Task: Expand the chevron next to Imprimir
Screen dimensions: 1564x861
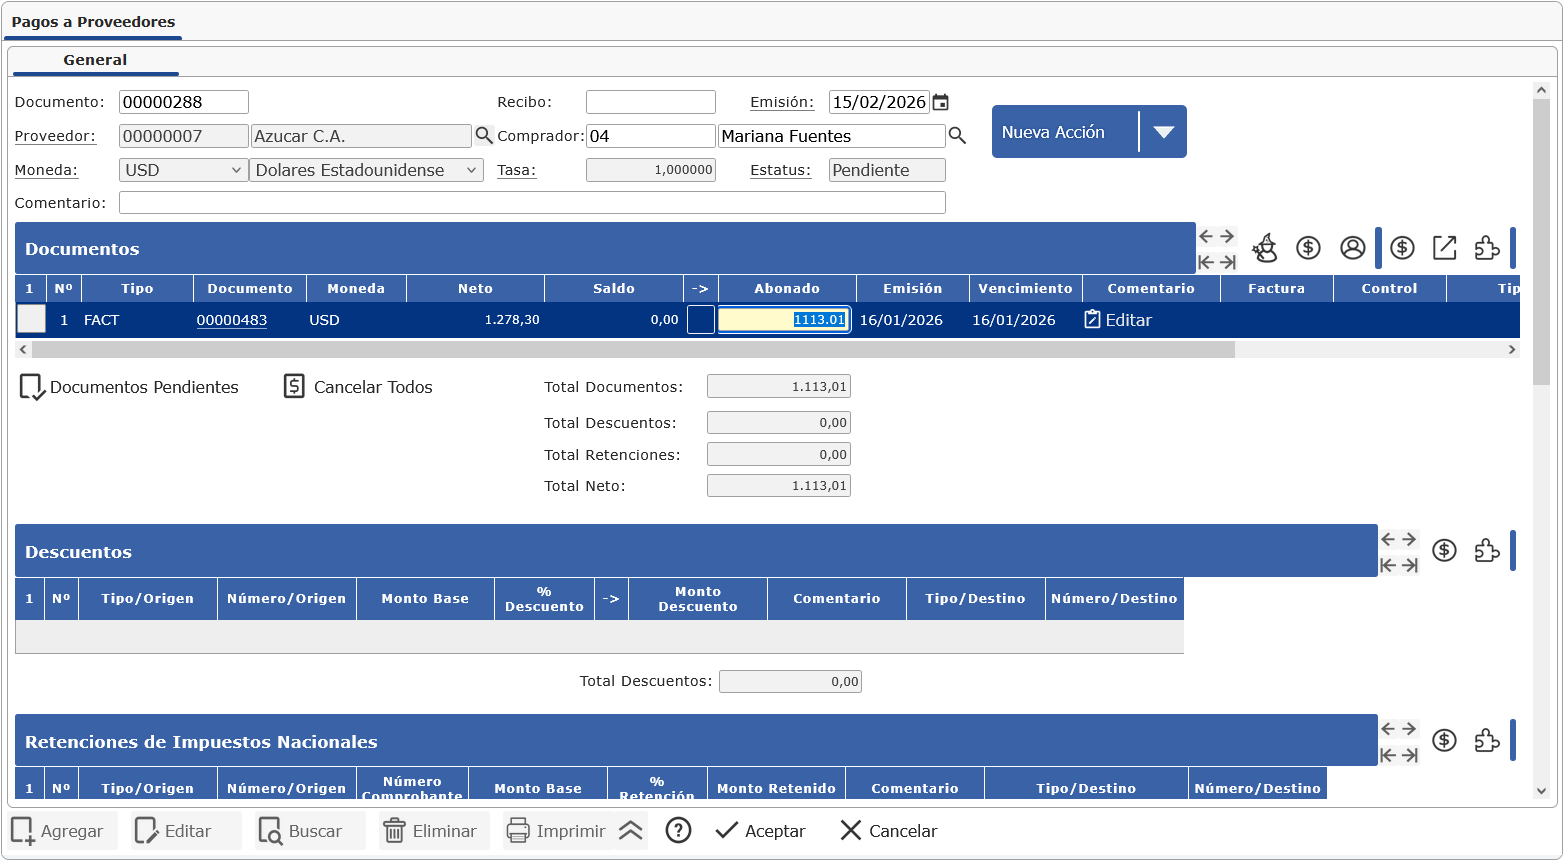Action: tap(630, 831)
